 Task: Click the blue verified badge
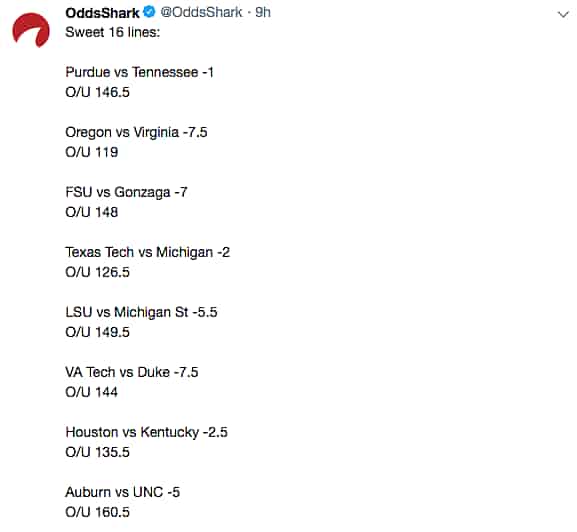coord(149,12)
